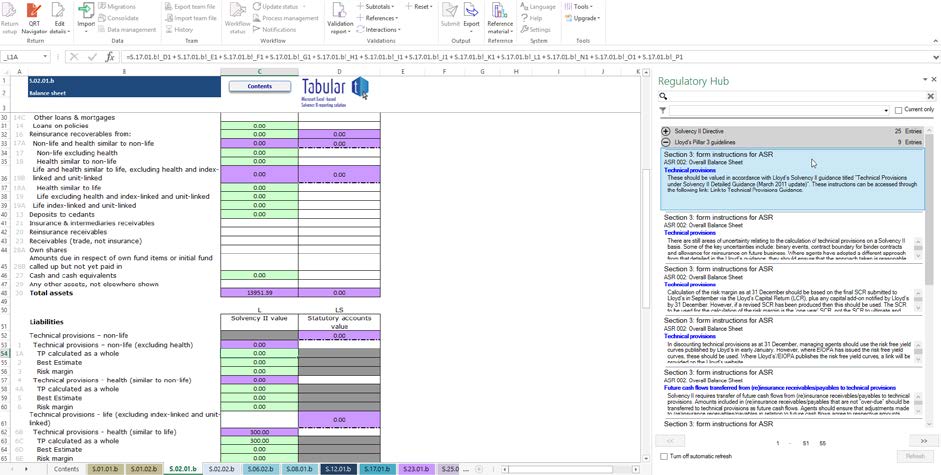Click the Insert Function fx icon

[x=110, y=57]
